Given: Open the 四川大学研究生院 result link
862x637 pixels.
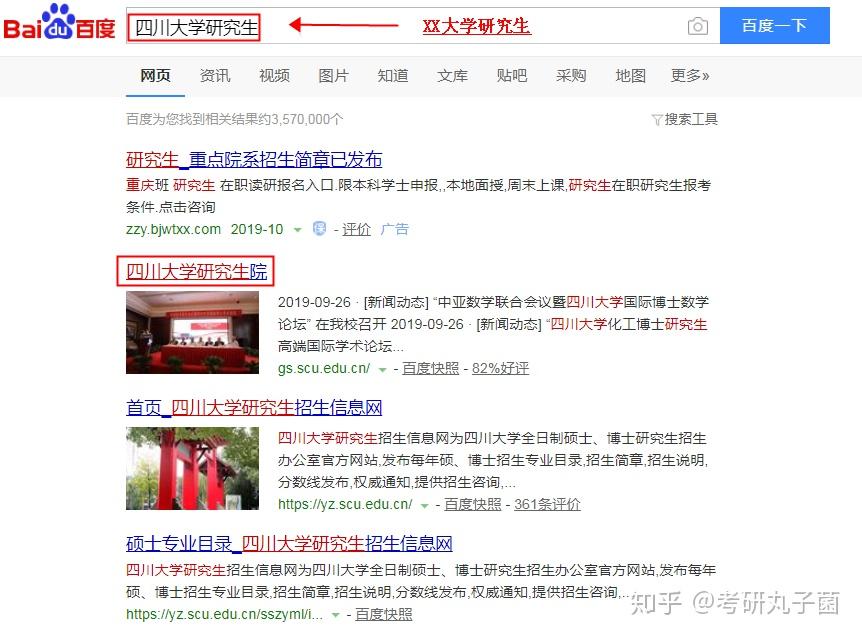Looking at the screenshot, I should 196,271.
